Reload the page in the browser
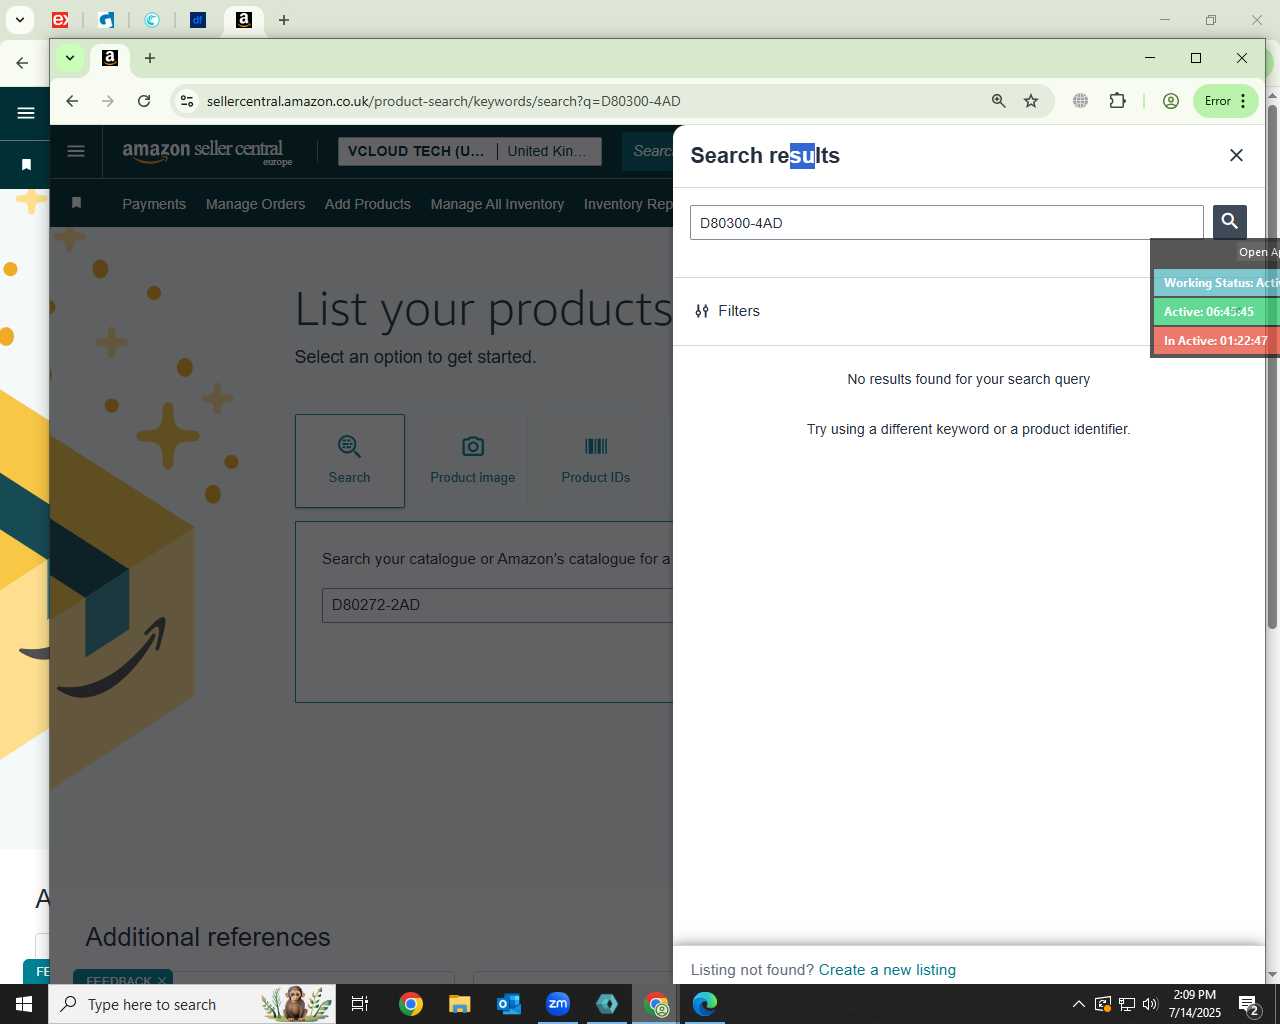The height and width of the screenshot is (1024, 1280). 144,101
